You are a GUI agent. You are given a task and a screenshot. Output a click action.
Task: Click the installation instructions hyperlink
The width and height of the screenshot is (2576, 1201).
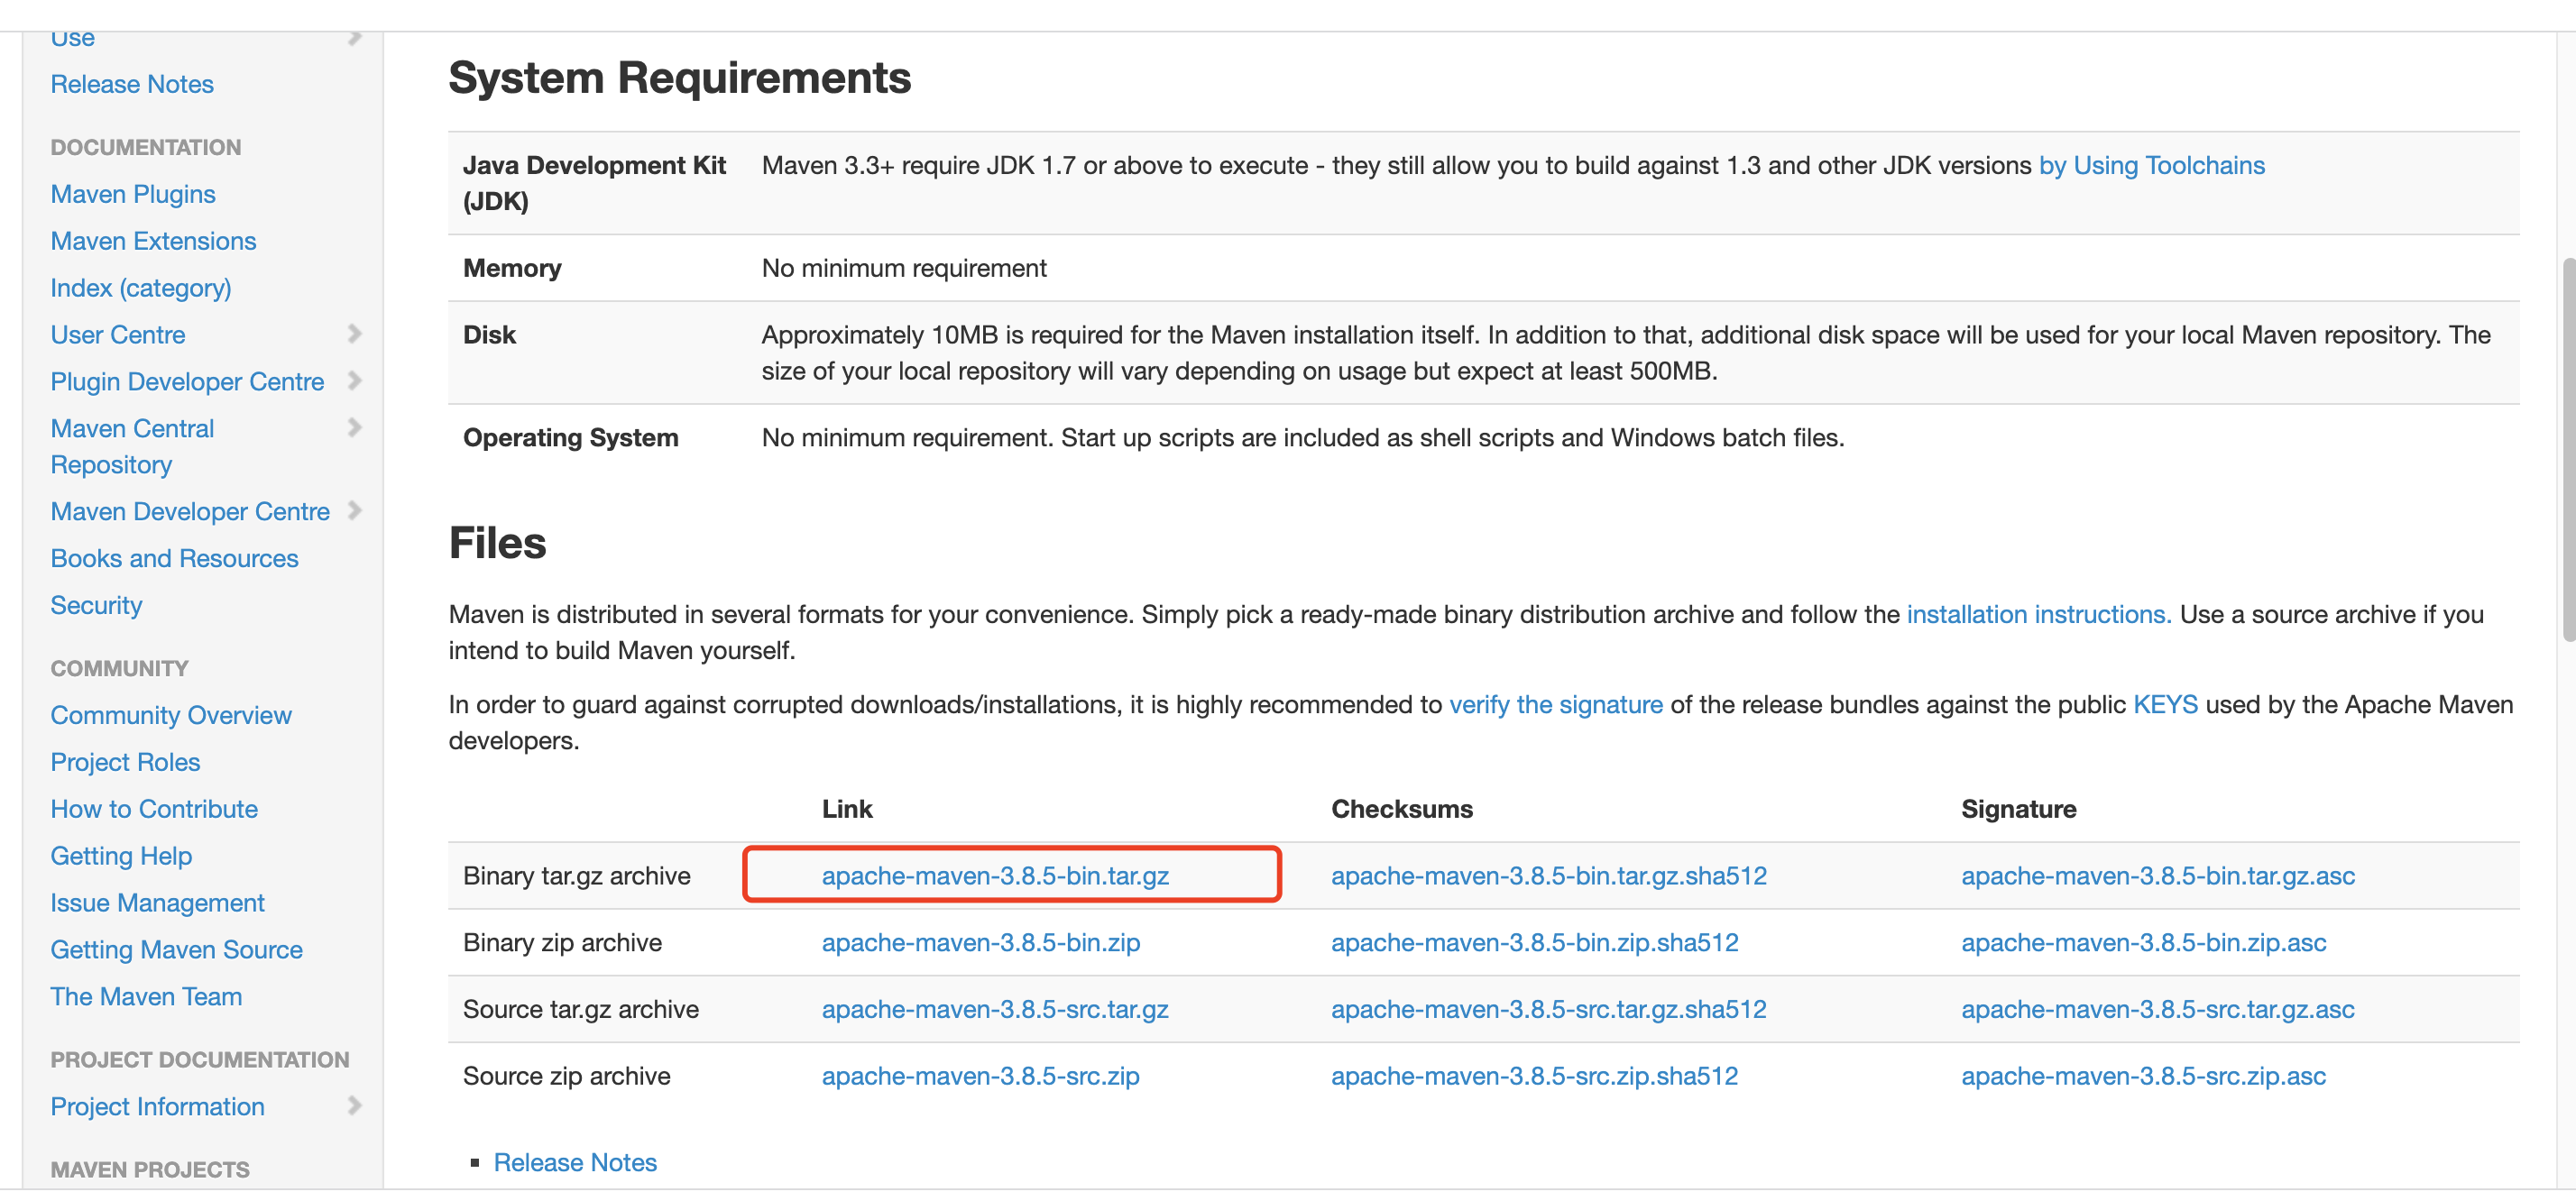[x=2038, y=611]
